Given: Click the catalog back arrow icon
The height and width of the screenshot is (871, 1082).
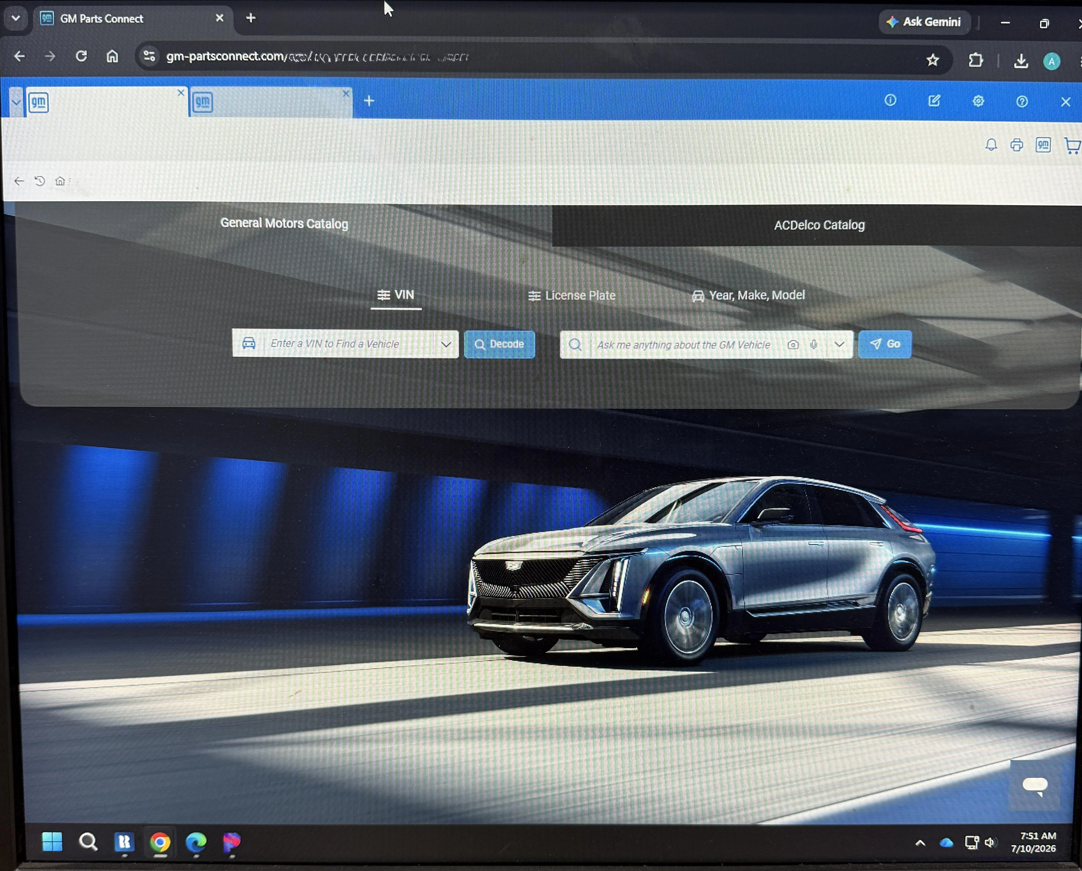Looking at the screenshot, I should (19, 181).
